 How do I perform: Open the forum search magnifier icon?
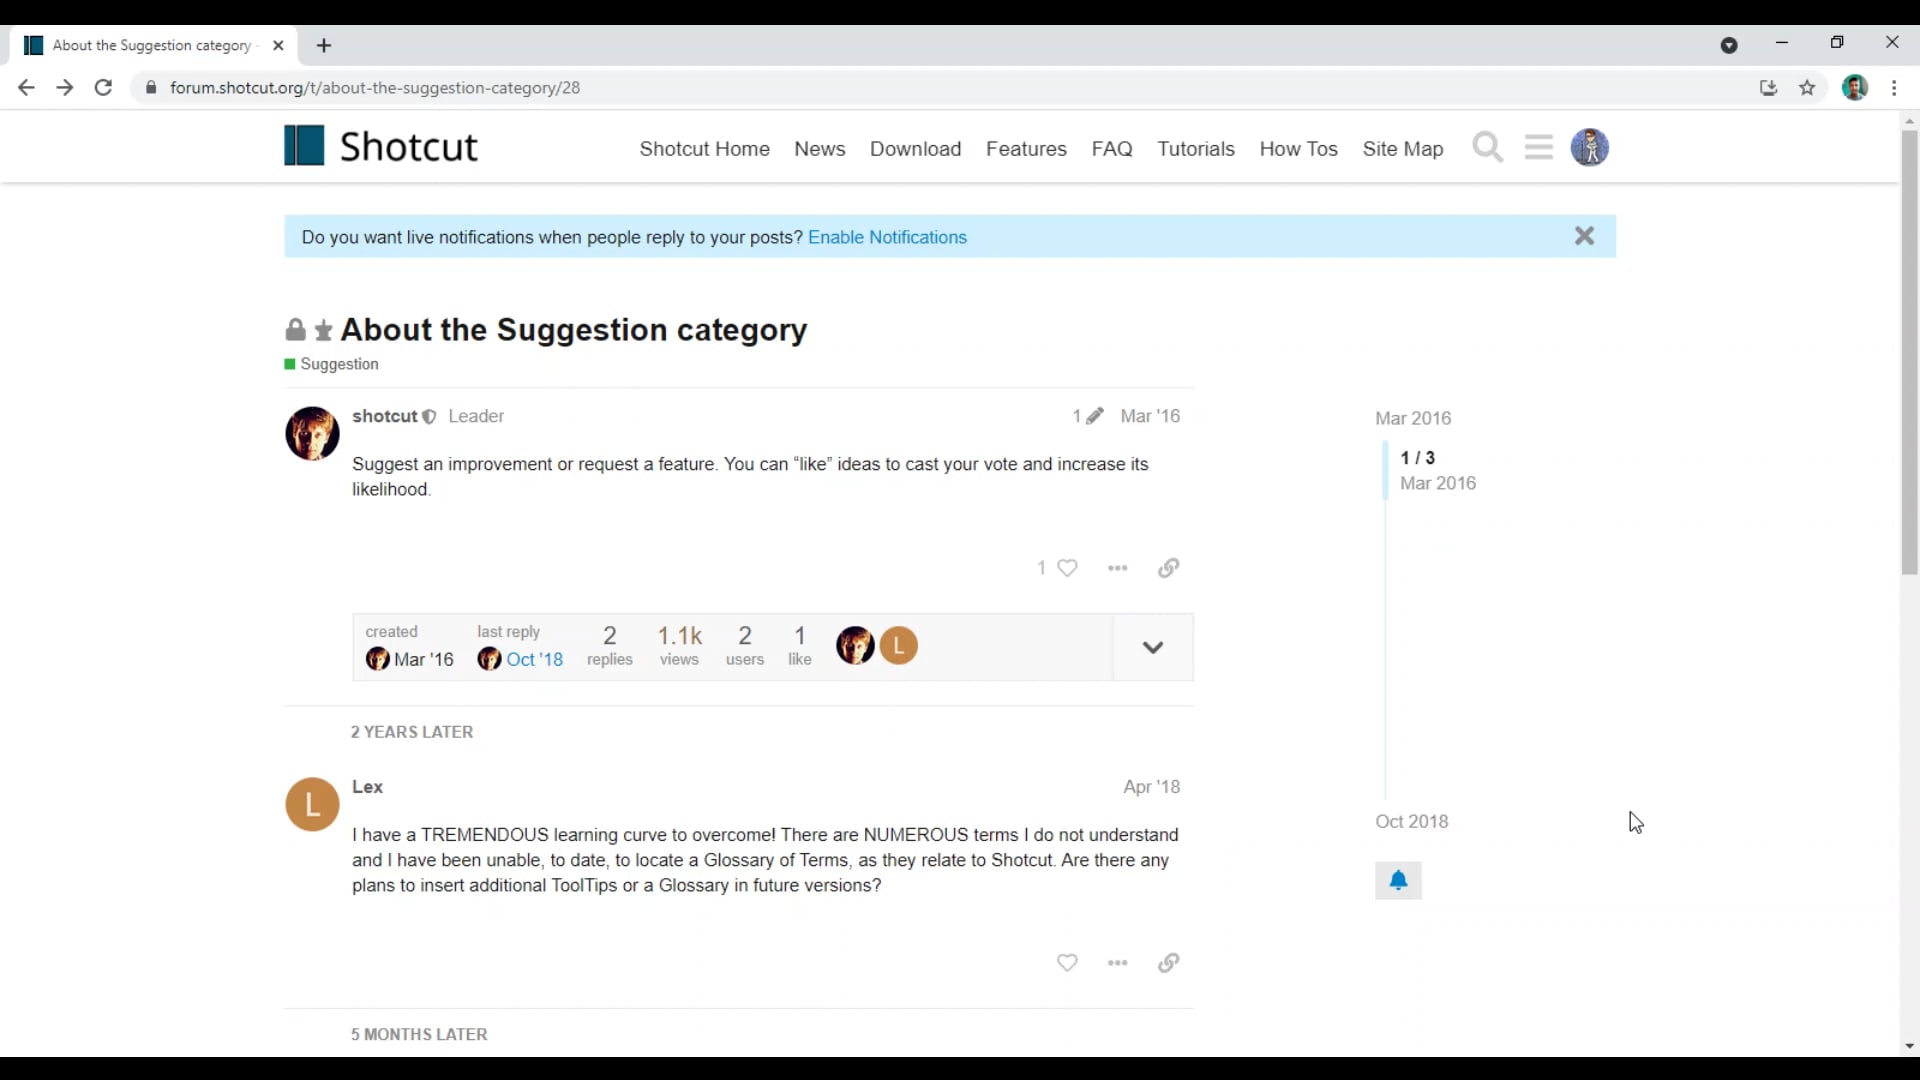click(x=1487, y=148)
